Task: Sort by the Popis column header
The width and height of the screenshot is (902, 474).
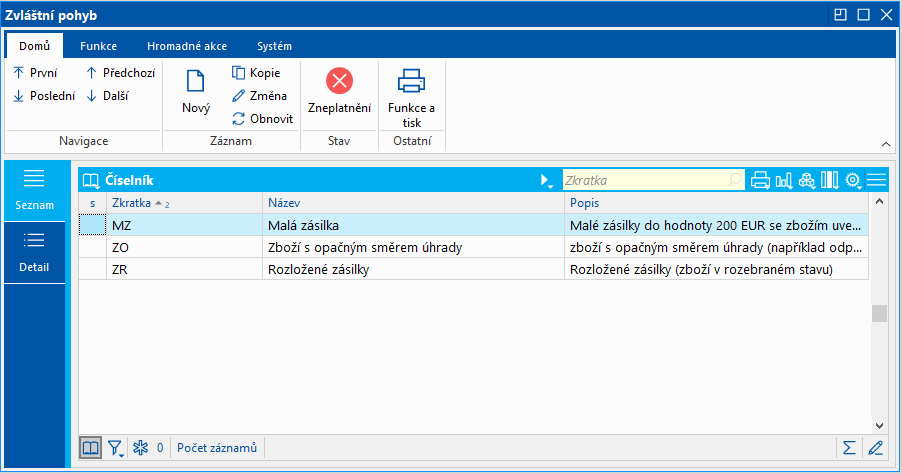Action: [x=717, y=203]
